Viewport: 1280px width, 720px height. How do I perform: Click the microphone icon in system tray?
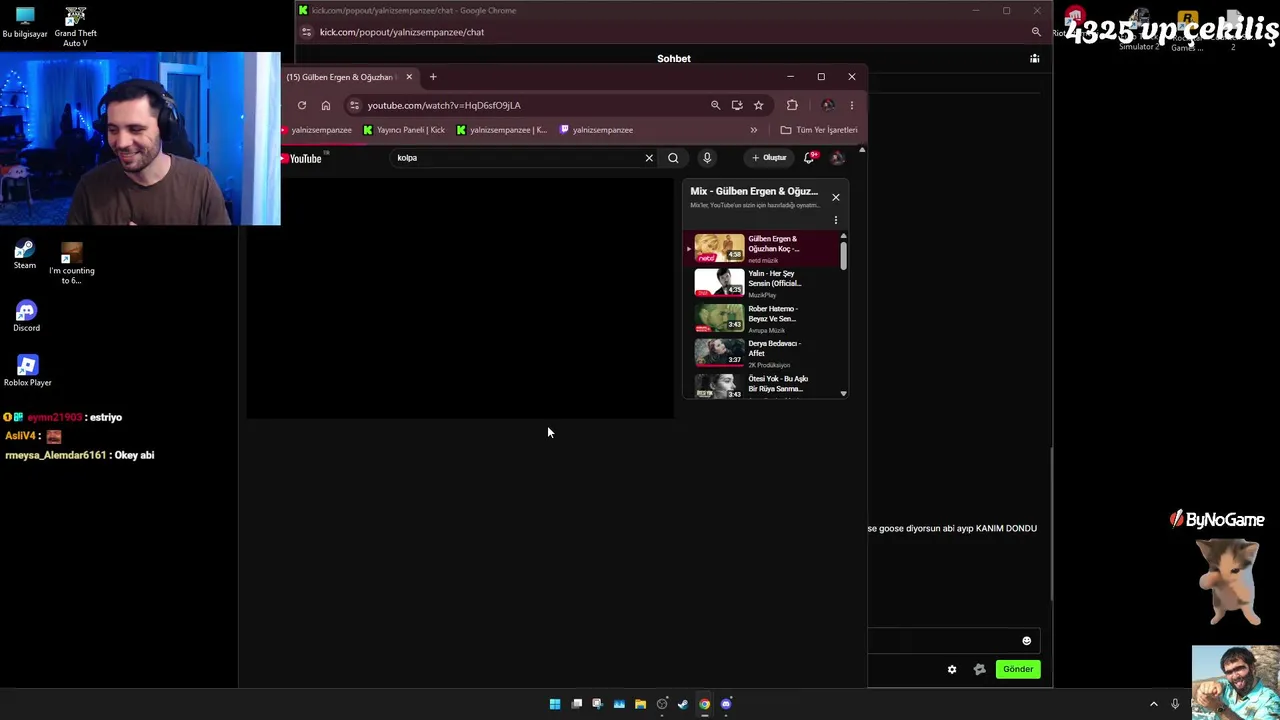1175,704
